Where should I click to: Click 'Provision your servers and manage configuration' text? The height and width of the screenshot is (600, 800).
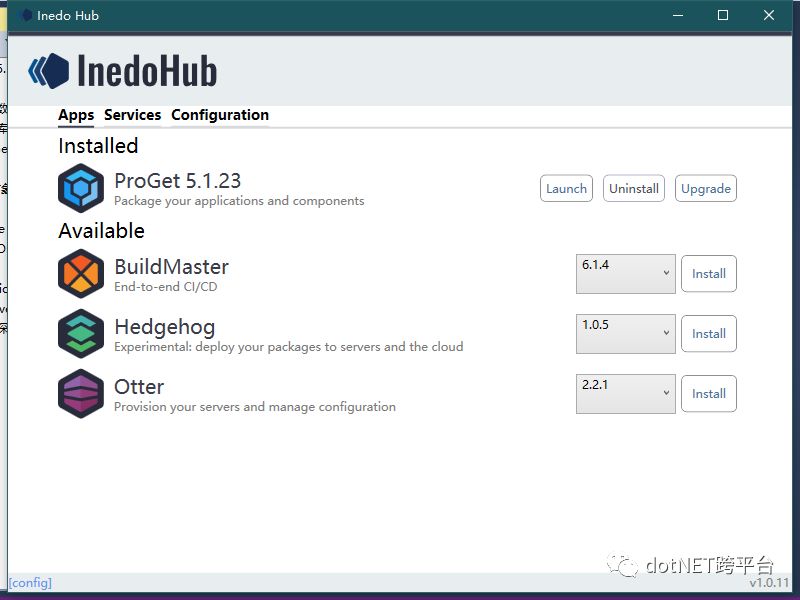point(255,407)
